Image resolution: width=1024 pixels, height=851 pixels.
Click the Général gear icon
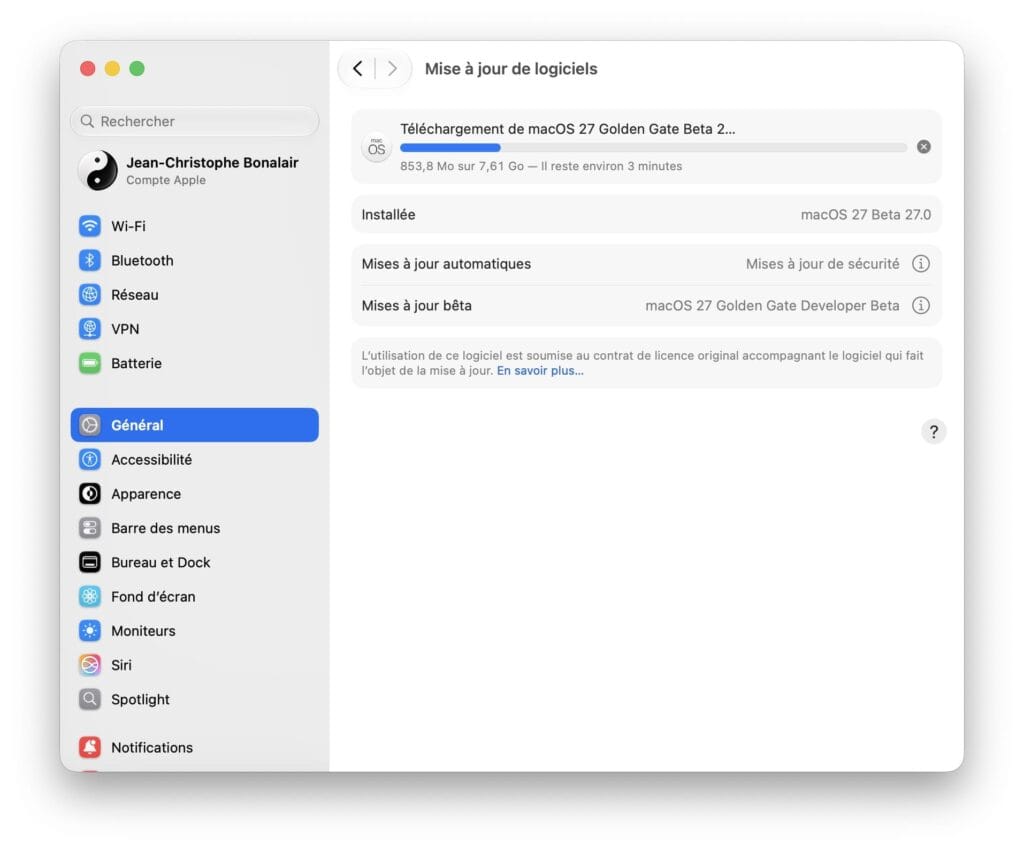click(89, 425)
